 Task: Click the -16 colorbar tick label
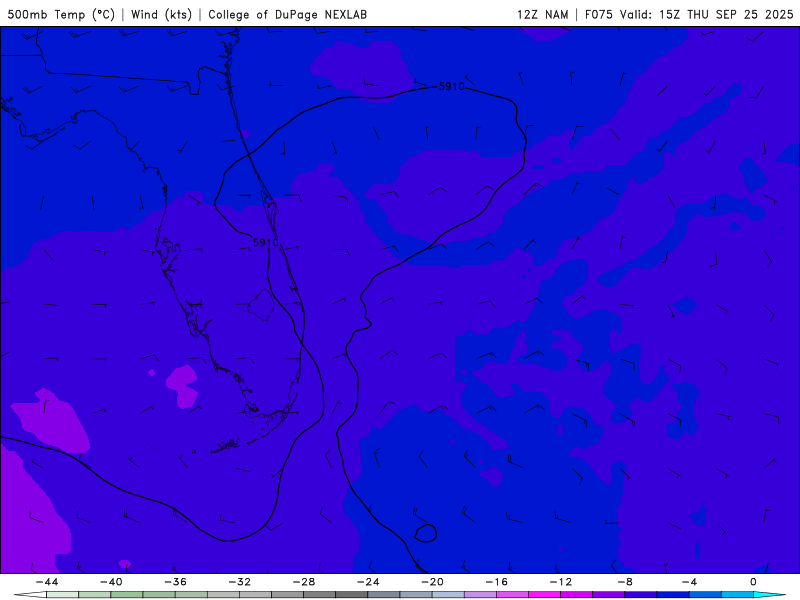(497, 582)
